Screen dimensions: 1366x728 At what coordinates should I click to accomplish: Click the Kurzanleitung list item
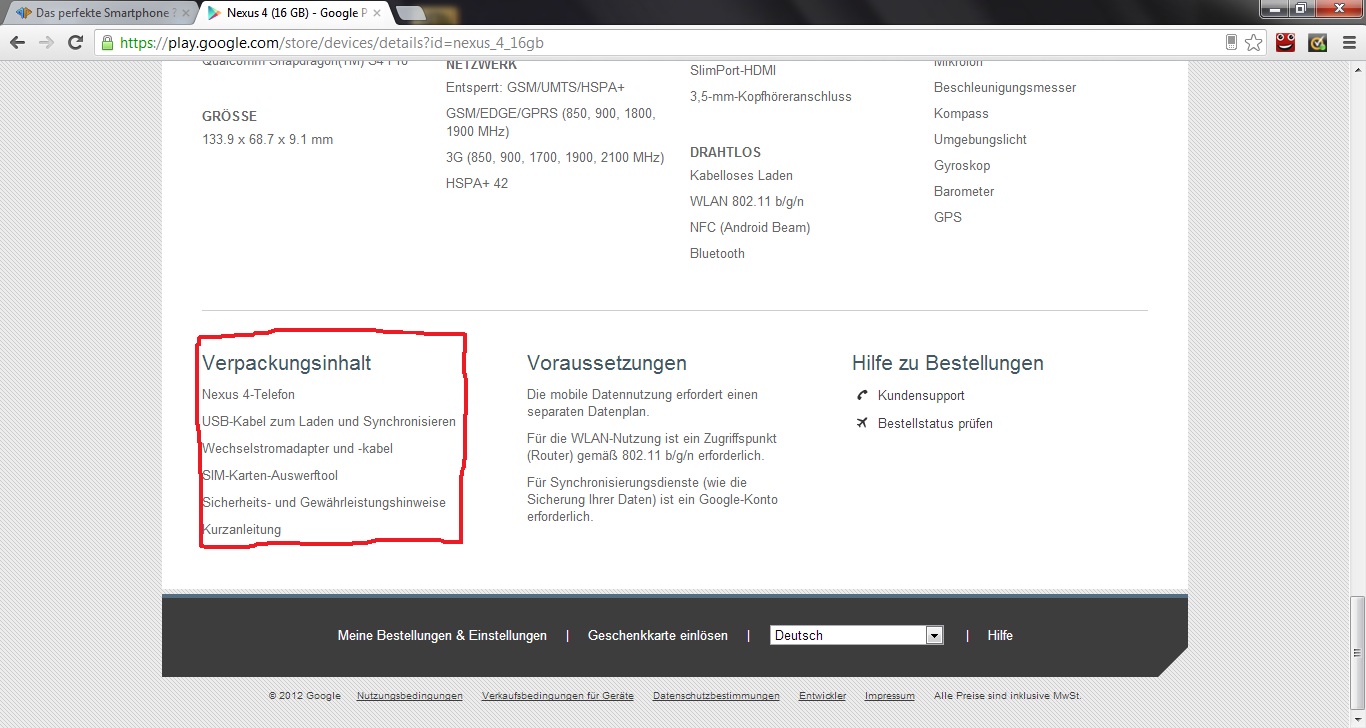click(242, 530)
